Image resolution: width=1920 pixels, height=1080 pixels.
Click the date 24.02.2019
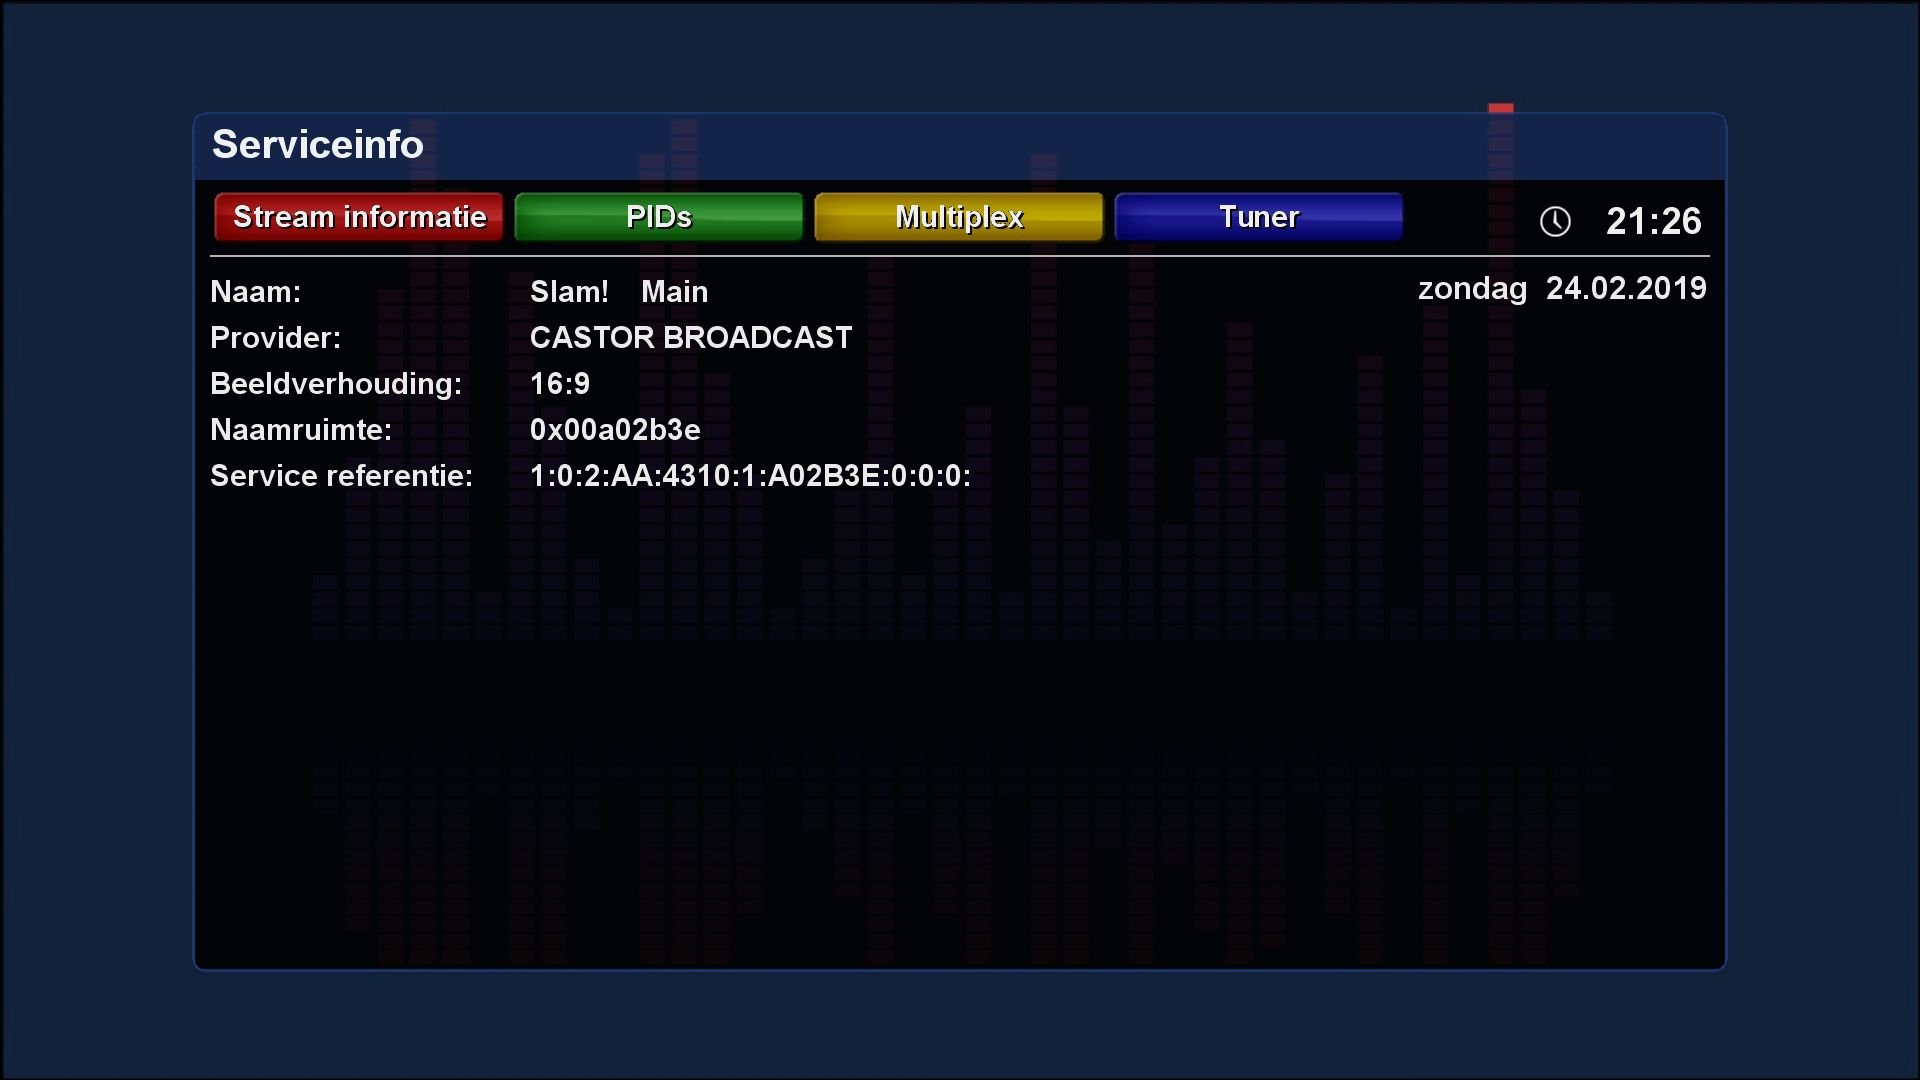pos(1626,288)
